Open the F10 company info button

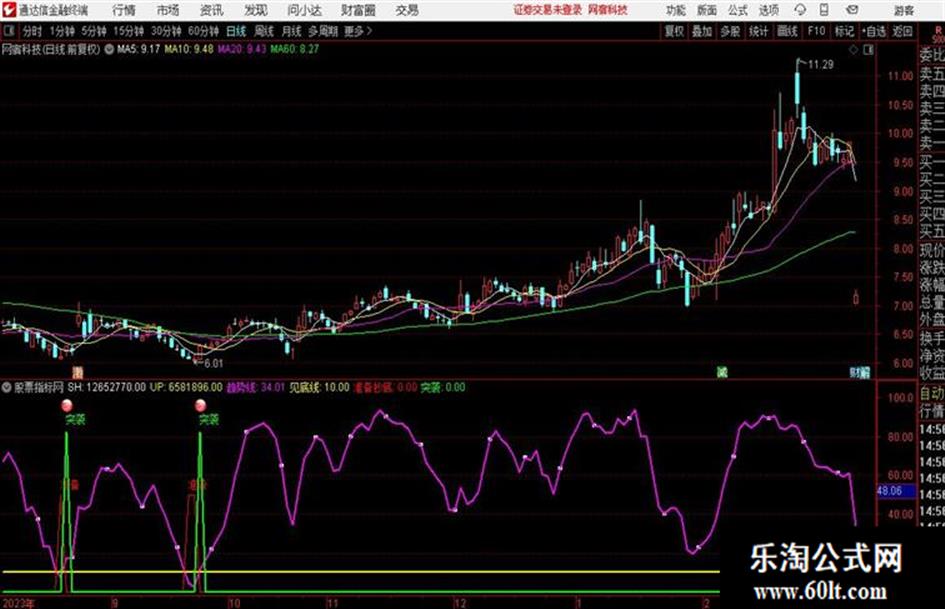pos(816,31)
